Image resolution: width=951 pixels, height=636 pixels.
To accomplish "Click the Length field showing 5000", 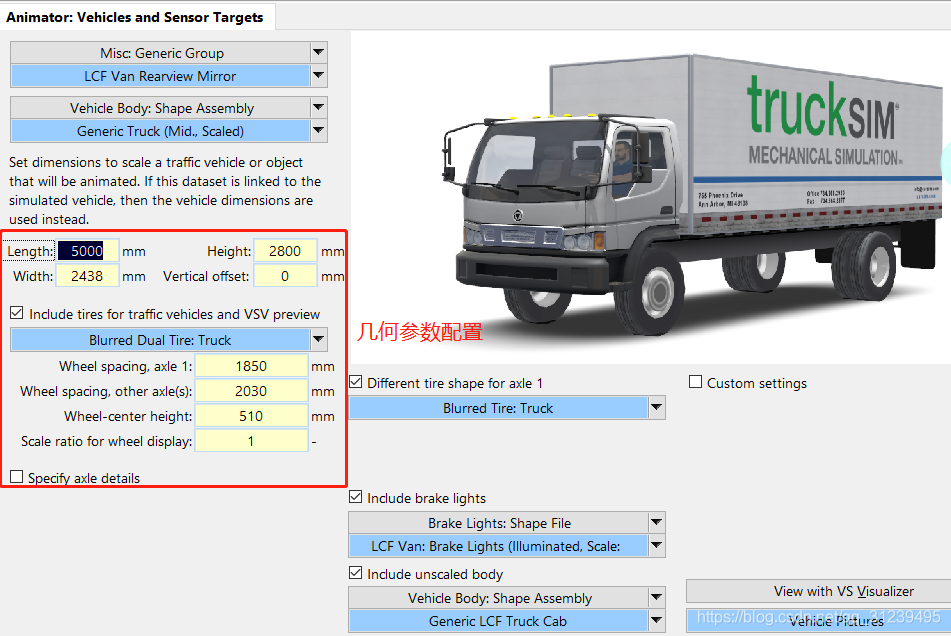I will point(87,251).
